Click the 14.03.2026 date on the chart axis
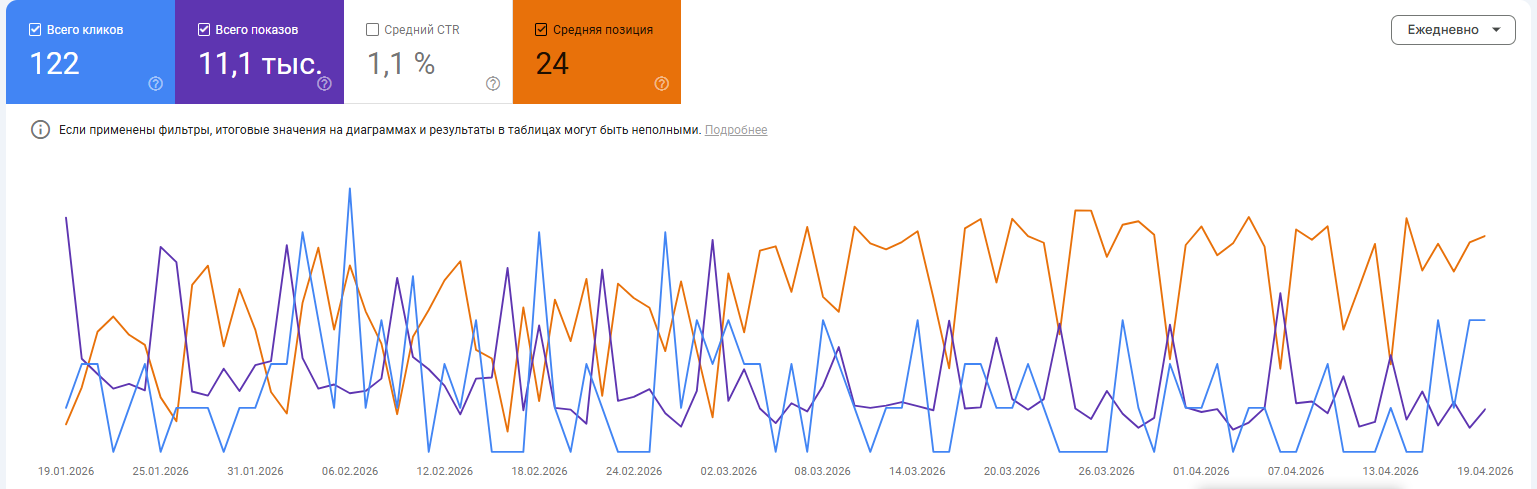 (917, 471)
